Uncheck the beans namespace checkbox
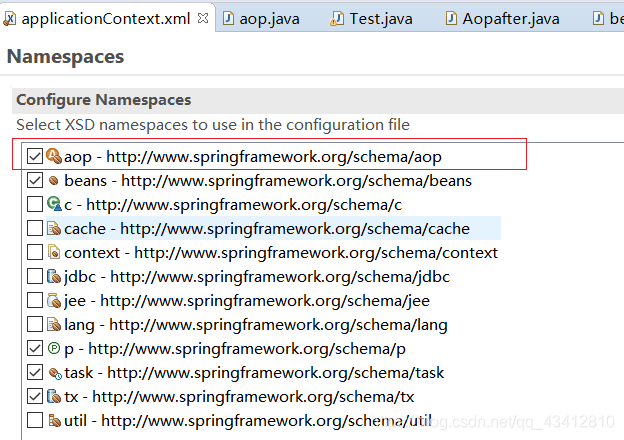Screen dimensions: 624x440 tap(35, 180)
